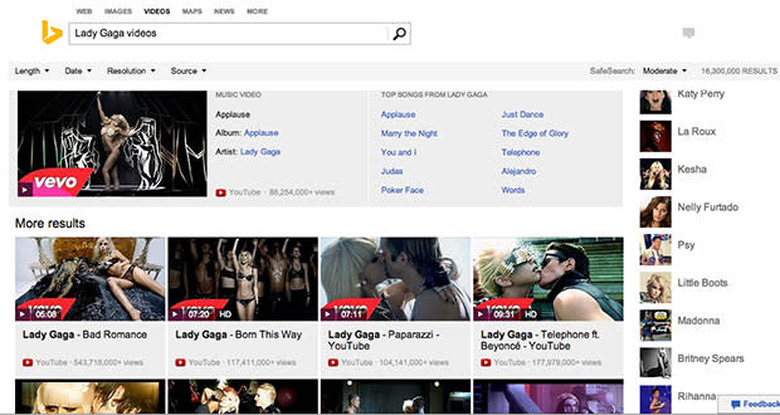Open the Poker Face song link
This screenshot has height=415, width=780.
[402, 190]
